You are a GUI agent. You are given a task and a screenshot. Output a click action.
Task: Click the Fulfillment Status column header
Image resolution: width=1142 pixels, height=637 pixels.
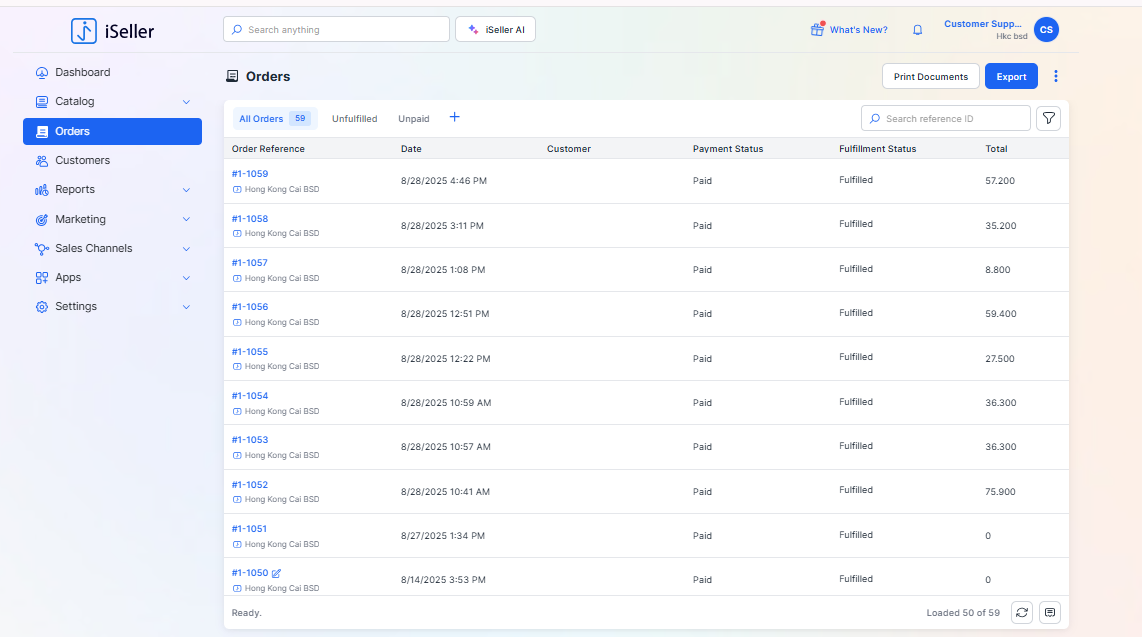pos(878,149)
